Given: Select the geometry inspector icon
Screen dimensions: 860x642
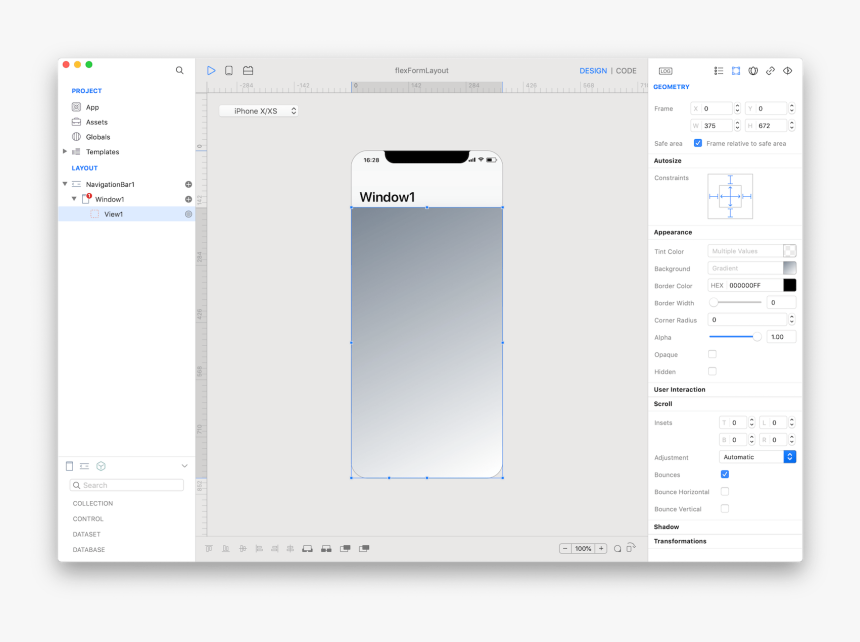Looking at the screenshot, I should [x=736, y=71].
